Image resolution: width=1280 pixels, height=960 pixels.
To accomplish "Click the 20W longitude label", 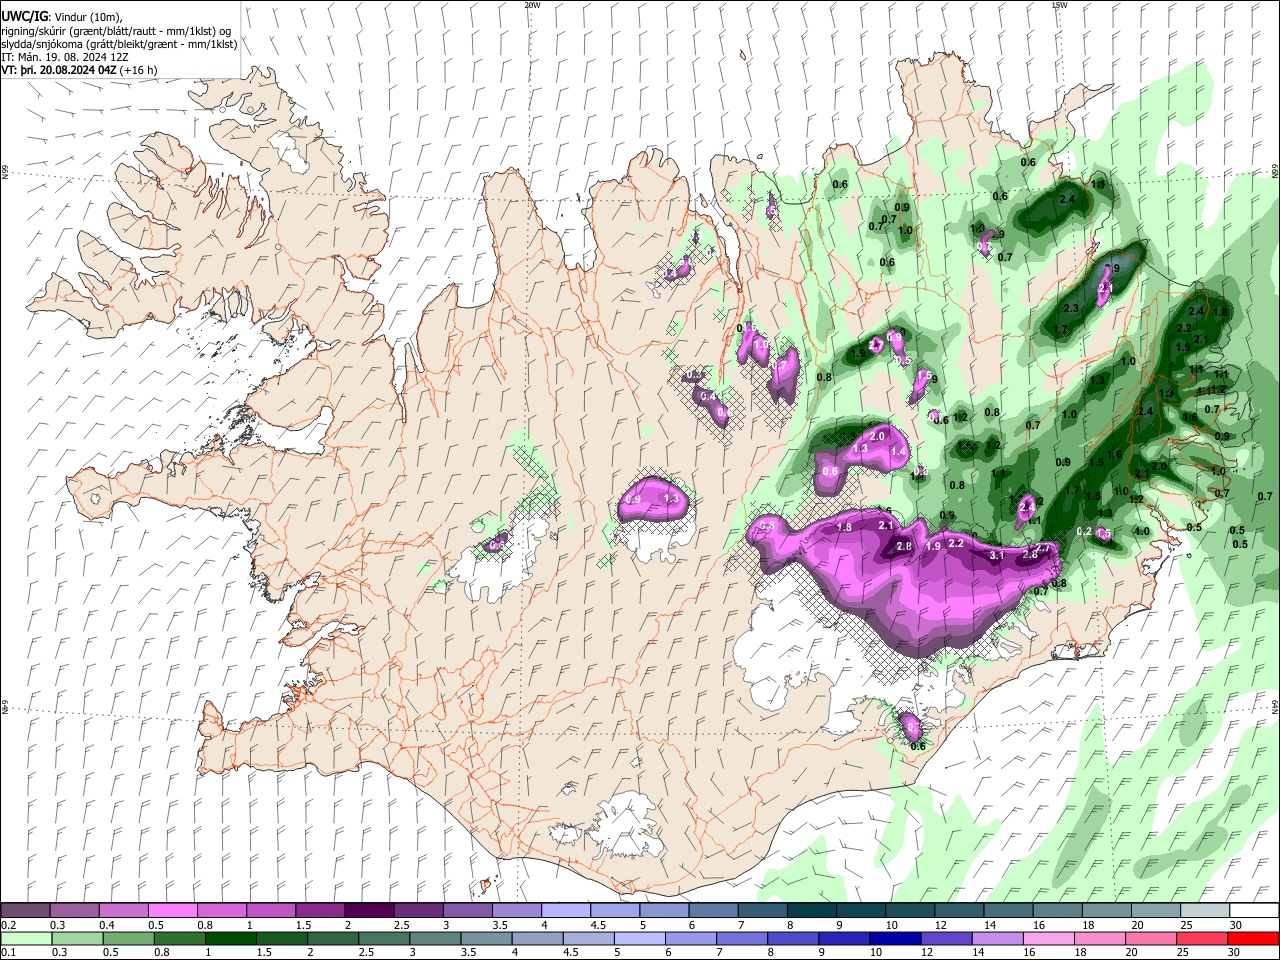I will tap(532, 5).
